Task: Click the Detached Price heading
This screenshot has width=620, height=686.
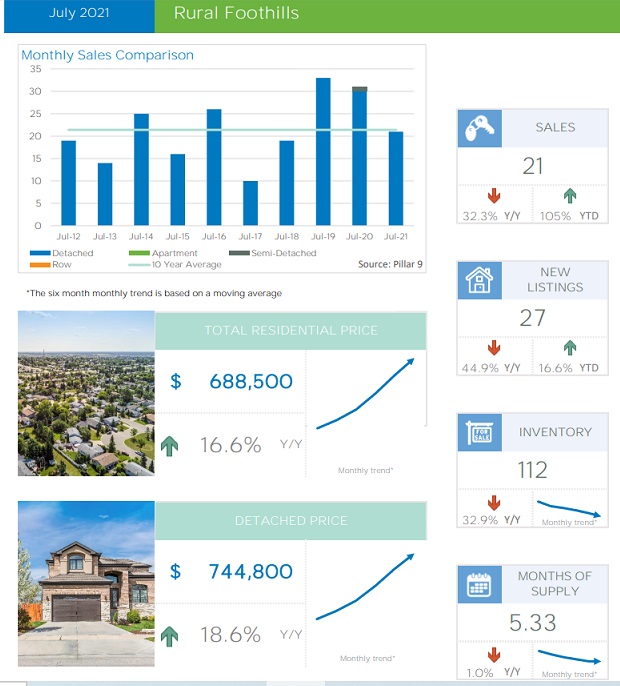Action: [x=290, y=520]
